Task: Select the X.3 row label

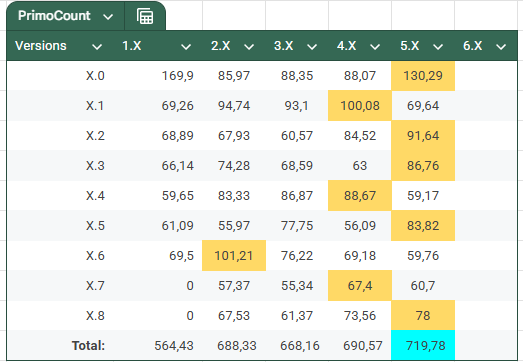Action: tap(95, 166)
